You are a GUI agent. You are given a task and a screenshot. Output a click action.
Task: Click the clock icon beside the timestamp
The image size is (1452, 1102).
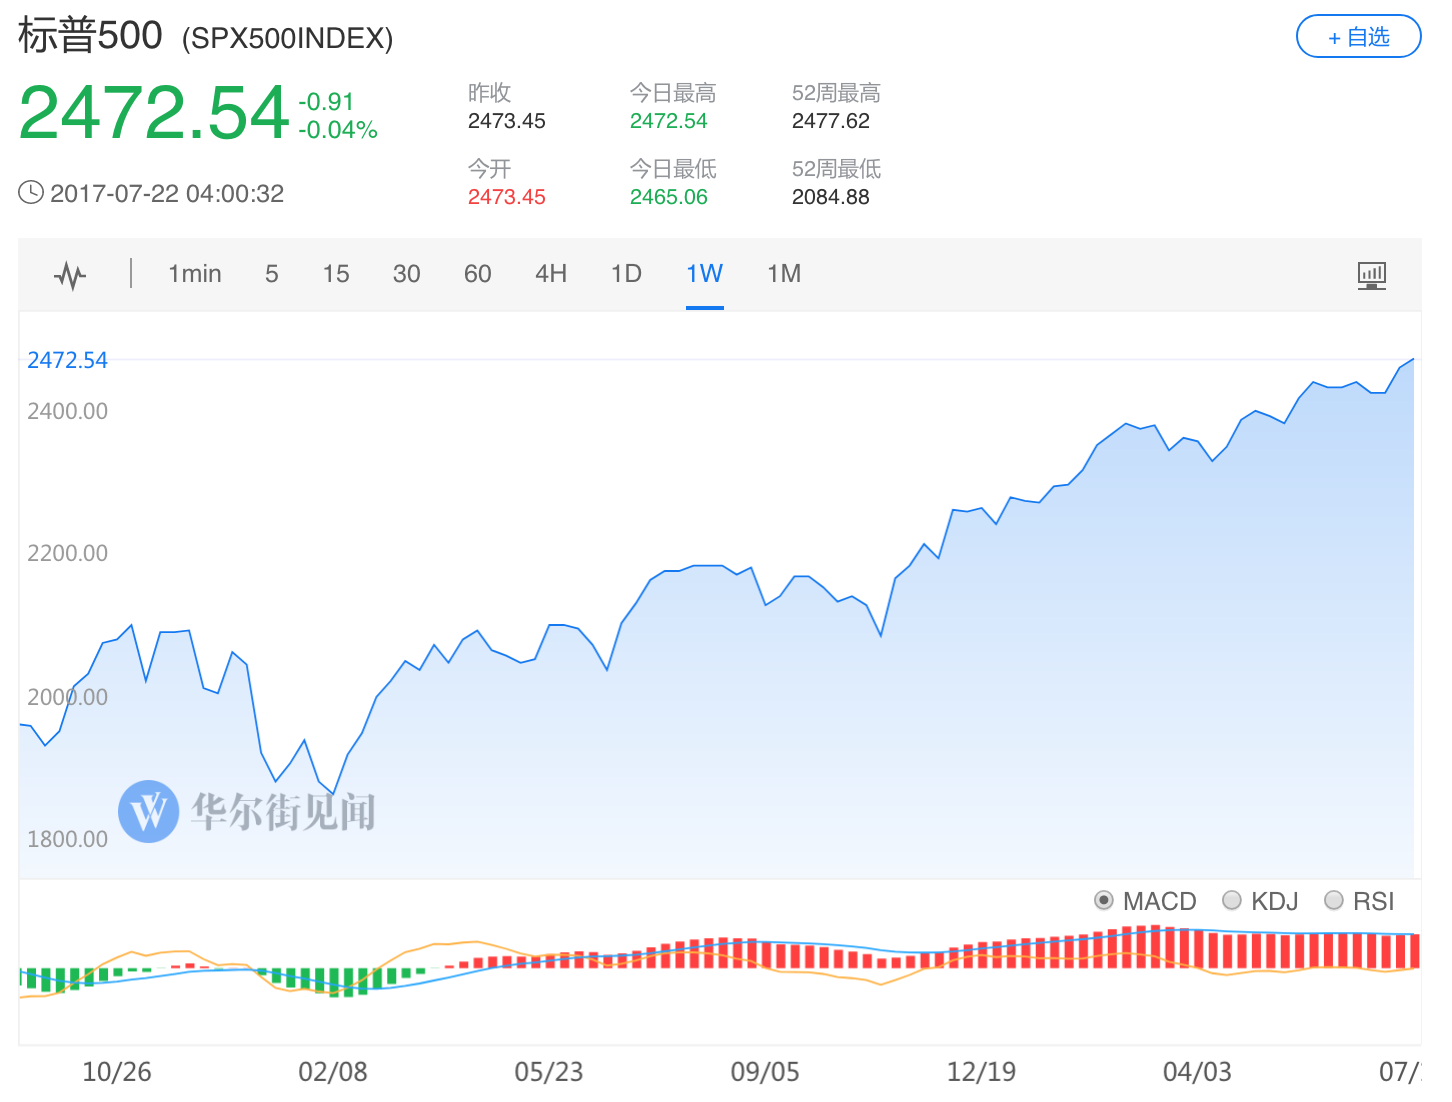pos(31,193)
